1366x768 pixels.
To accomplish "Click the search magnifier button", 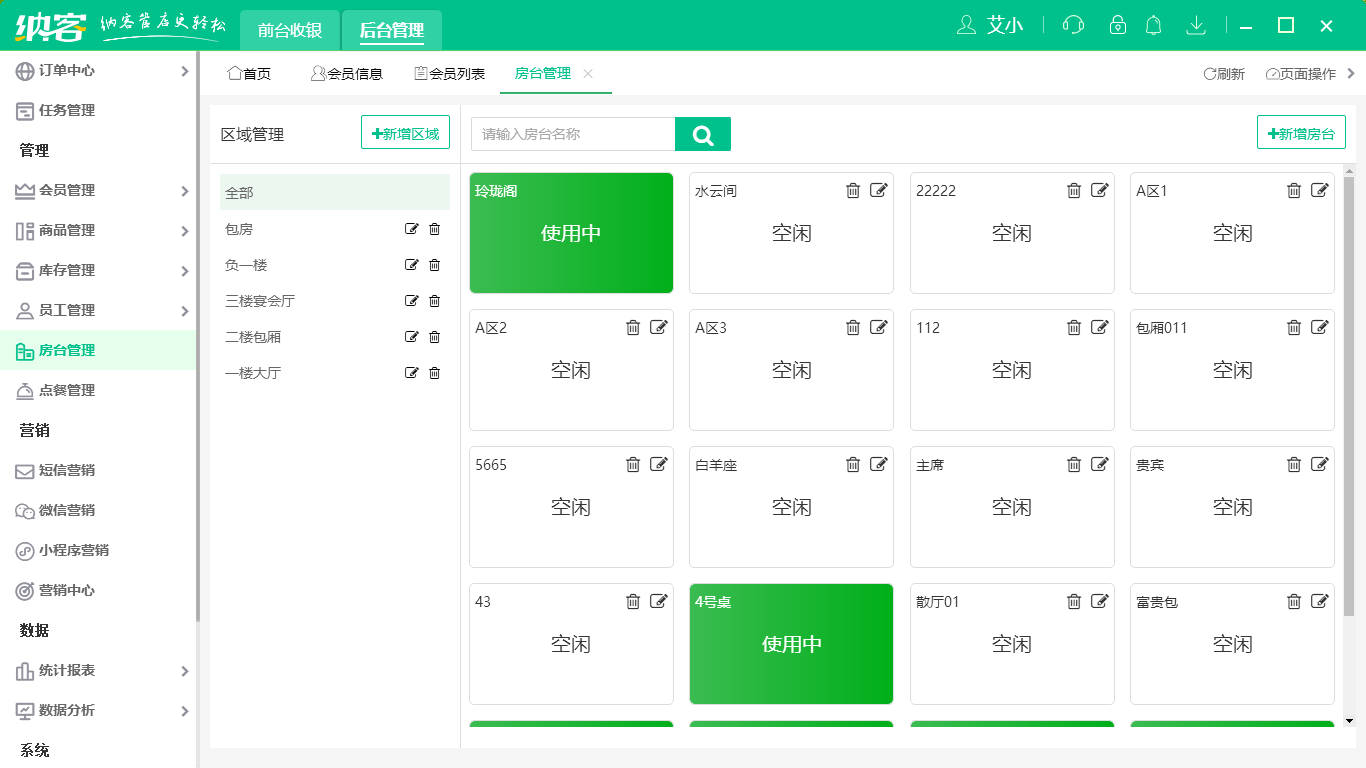I will click(703, 135).
